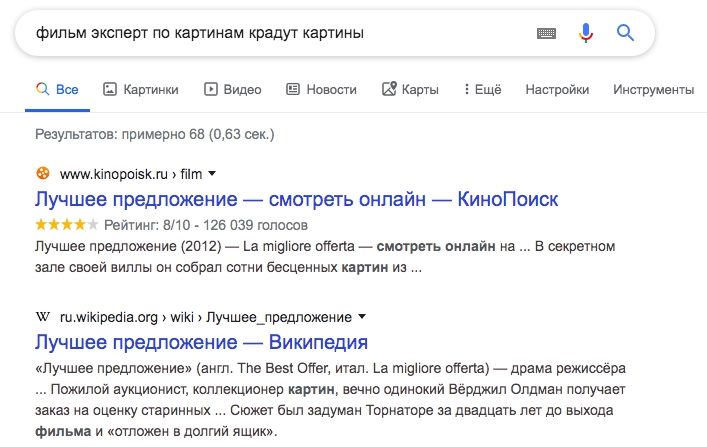
Task: Click the image icon beside Картинки
Action: click(110, 89)
